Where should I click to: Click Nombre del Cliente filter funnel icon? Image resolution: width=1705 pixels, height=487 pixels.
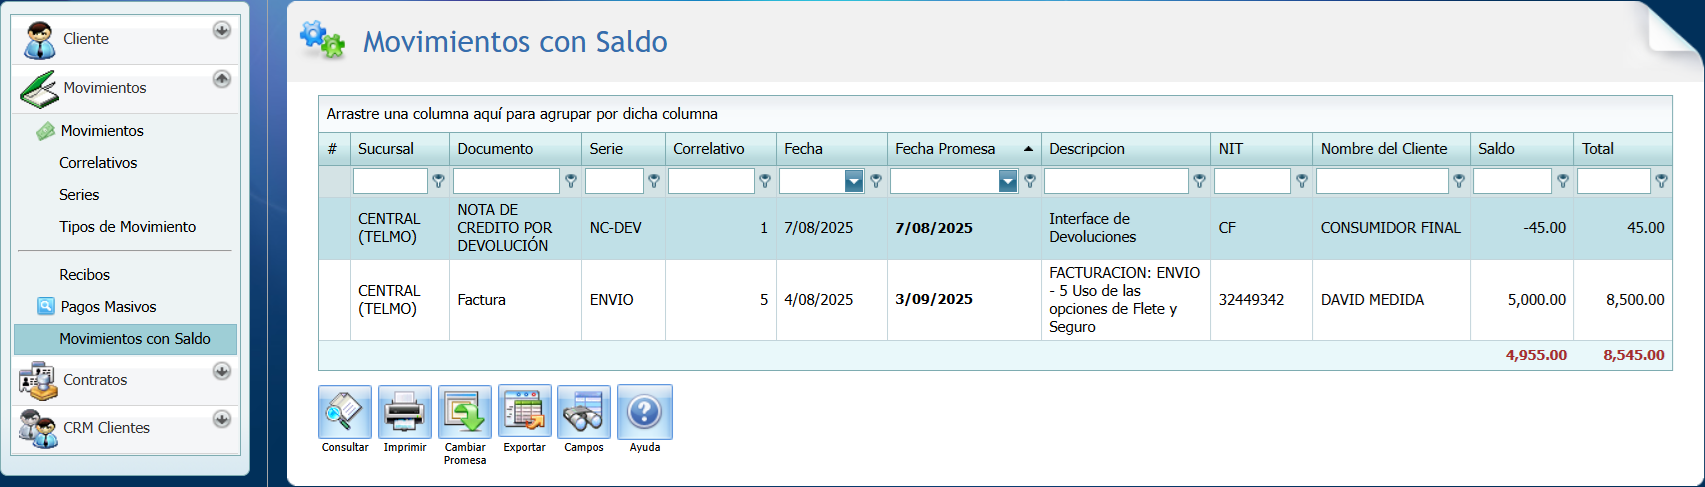[1459, 181]
